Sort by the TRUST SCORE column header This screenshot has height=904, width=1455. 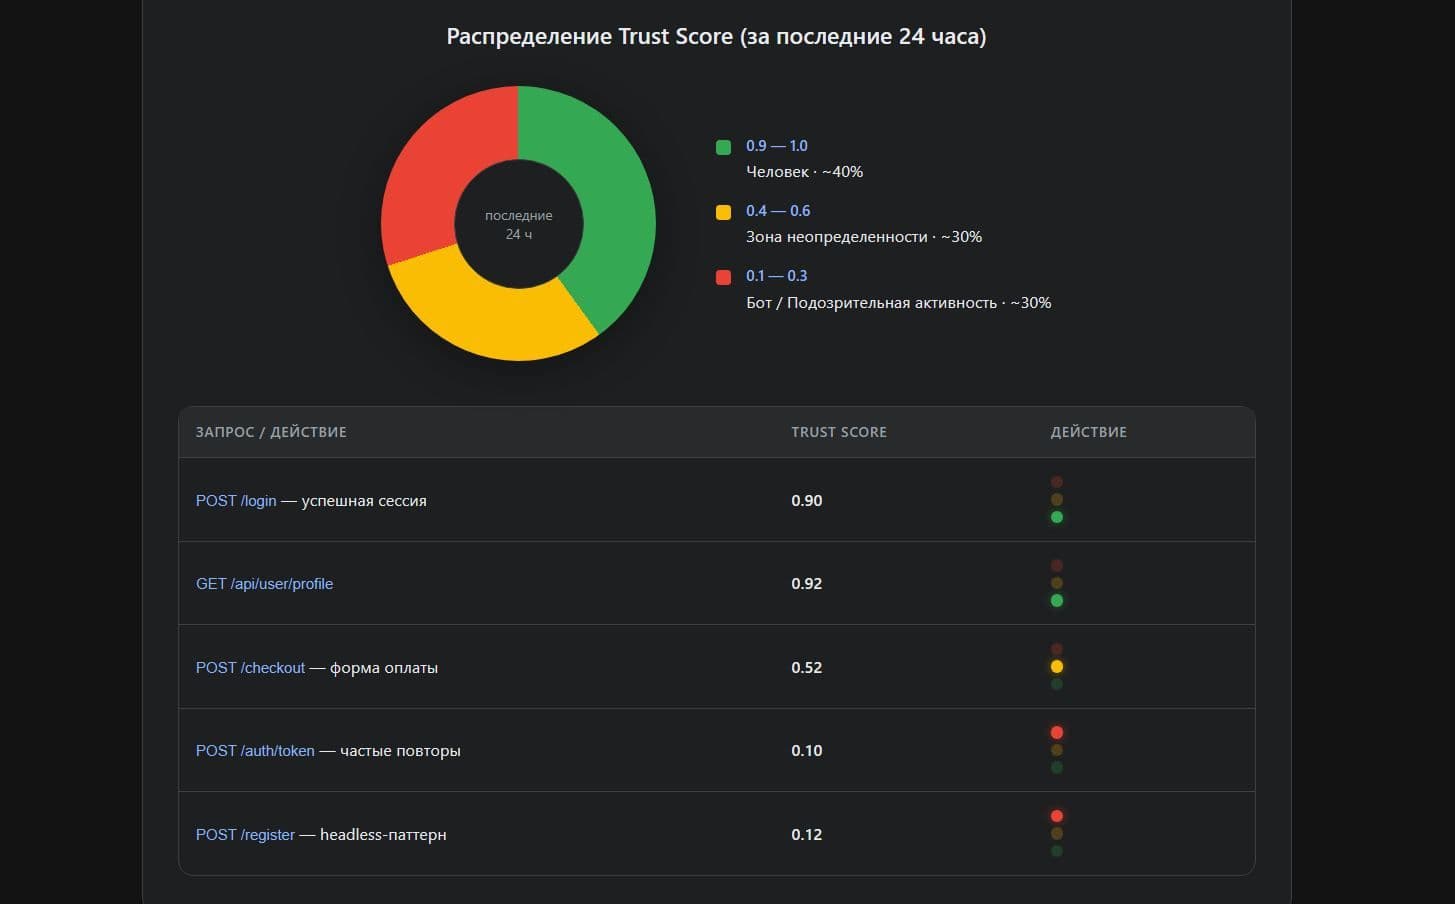838,432
